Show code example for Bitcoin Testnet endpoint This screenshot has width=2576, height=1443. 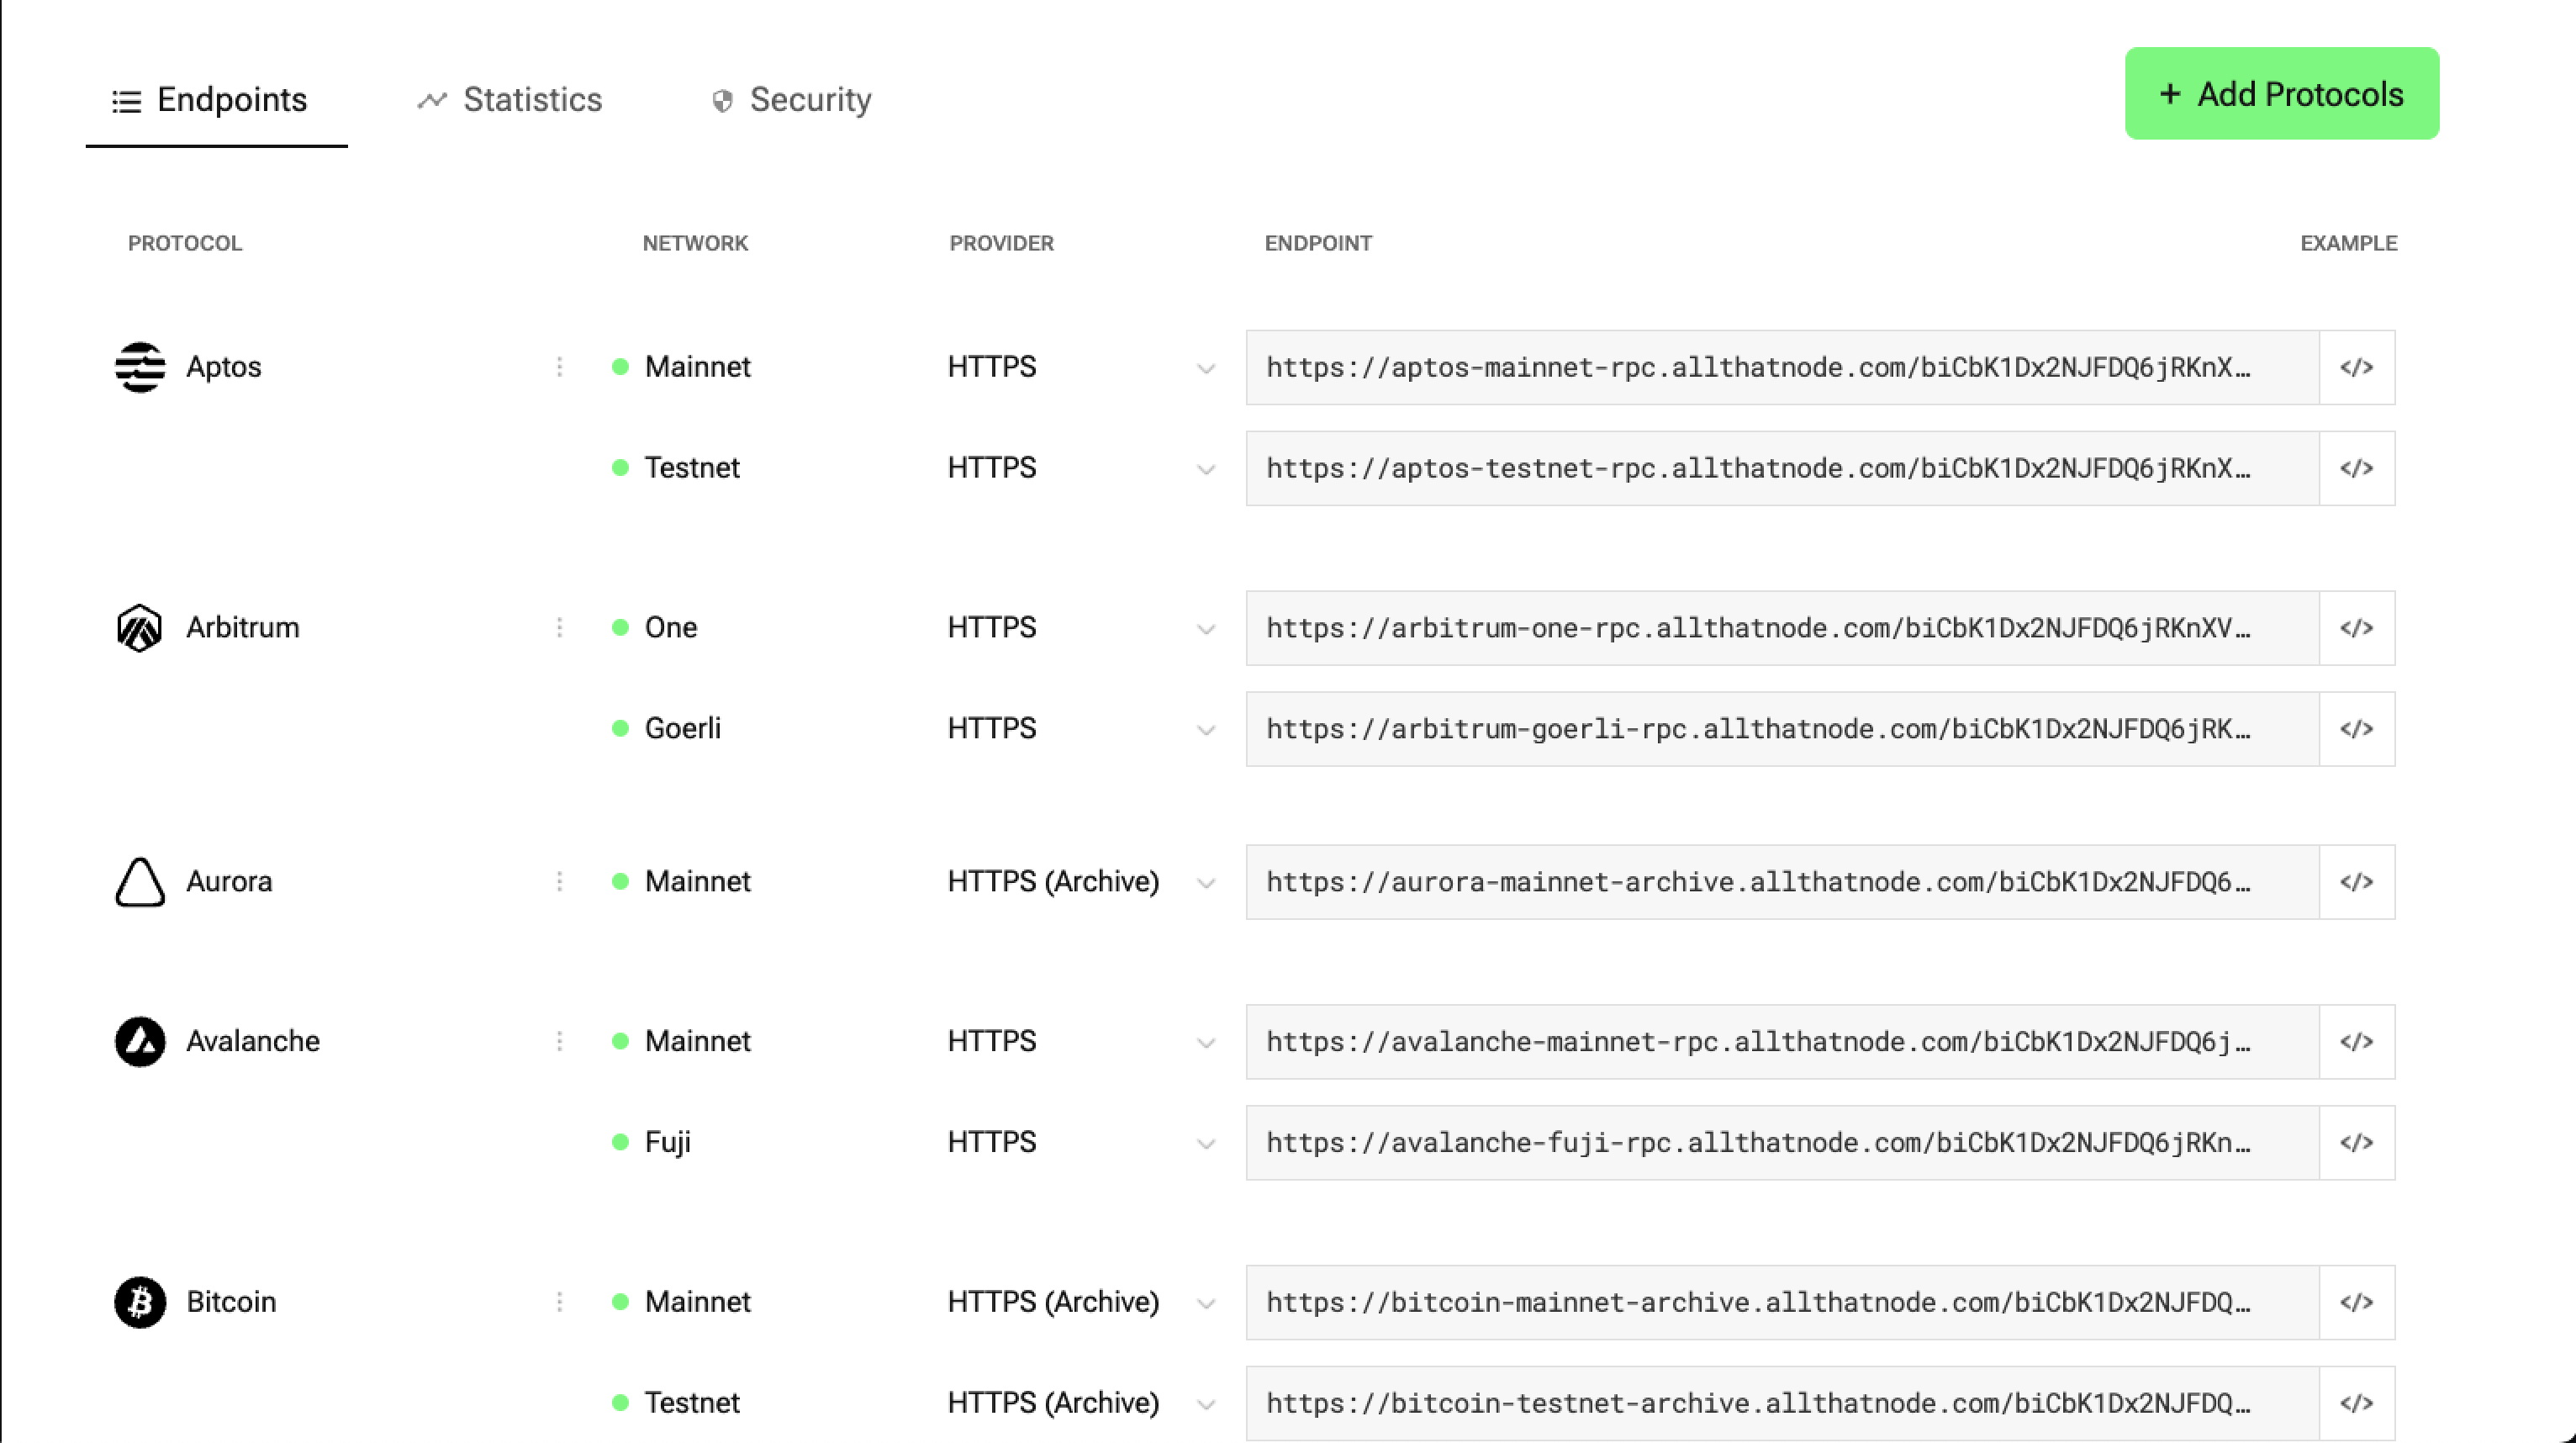coord(2357,1404)
